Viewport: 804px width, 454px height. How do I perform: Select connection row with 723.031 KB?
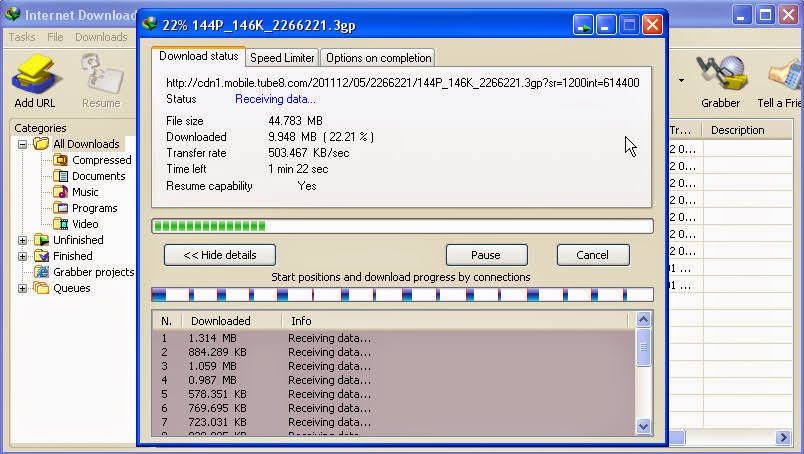(x=394, y=422)
